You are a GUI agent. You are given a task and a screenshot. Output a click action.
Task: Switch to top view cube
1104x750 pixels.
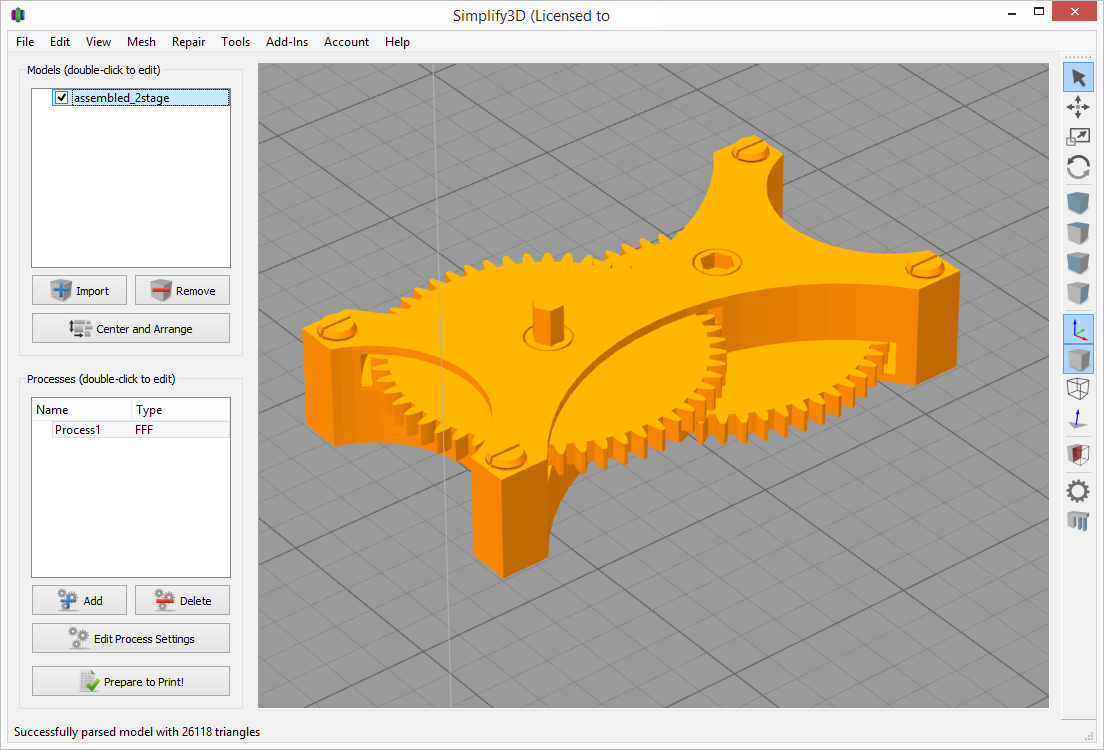point(1078,232)
